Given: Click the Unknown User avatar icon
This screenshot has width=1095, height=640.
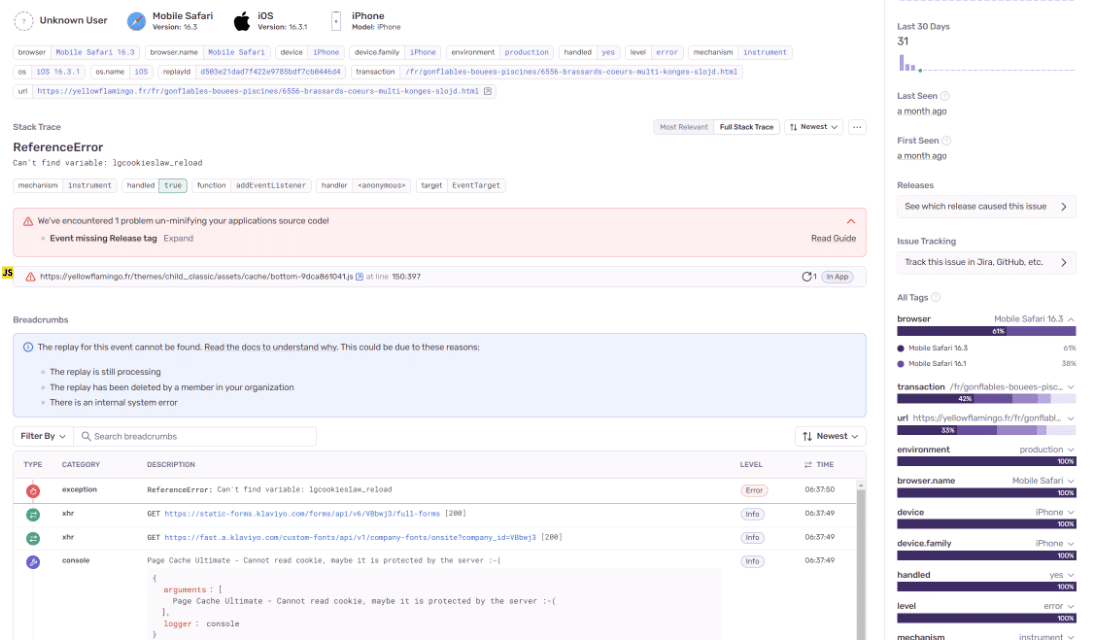Looking at the screenshot, I should click(x=24, y=21).
